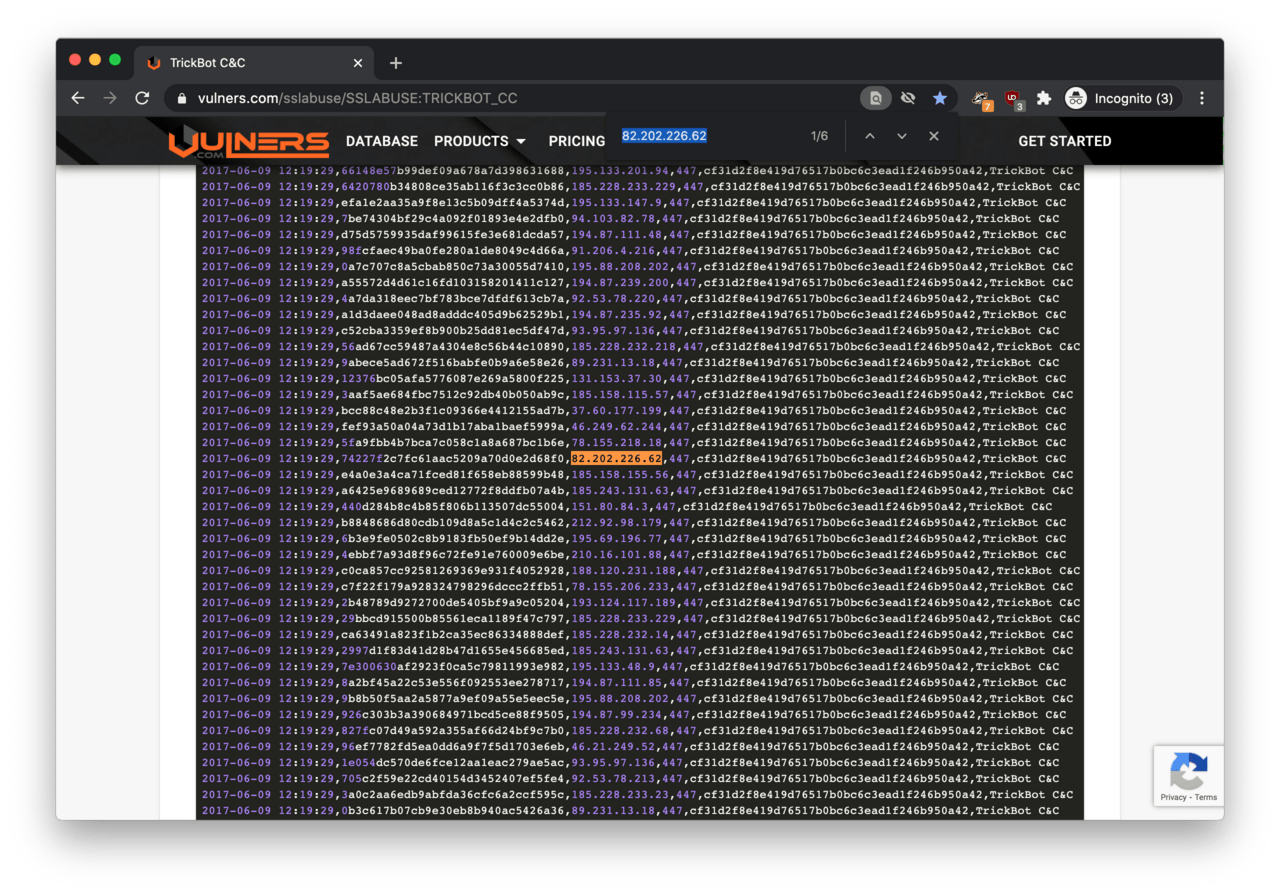Screen dimensions: 1280x894
Task: Click hash starting 66148e57b99def09
Action: point(454,171)
